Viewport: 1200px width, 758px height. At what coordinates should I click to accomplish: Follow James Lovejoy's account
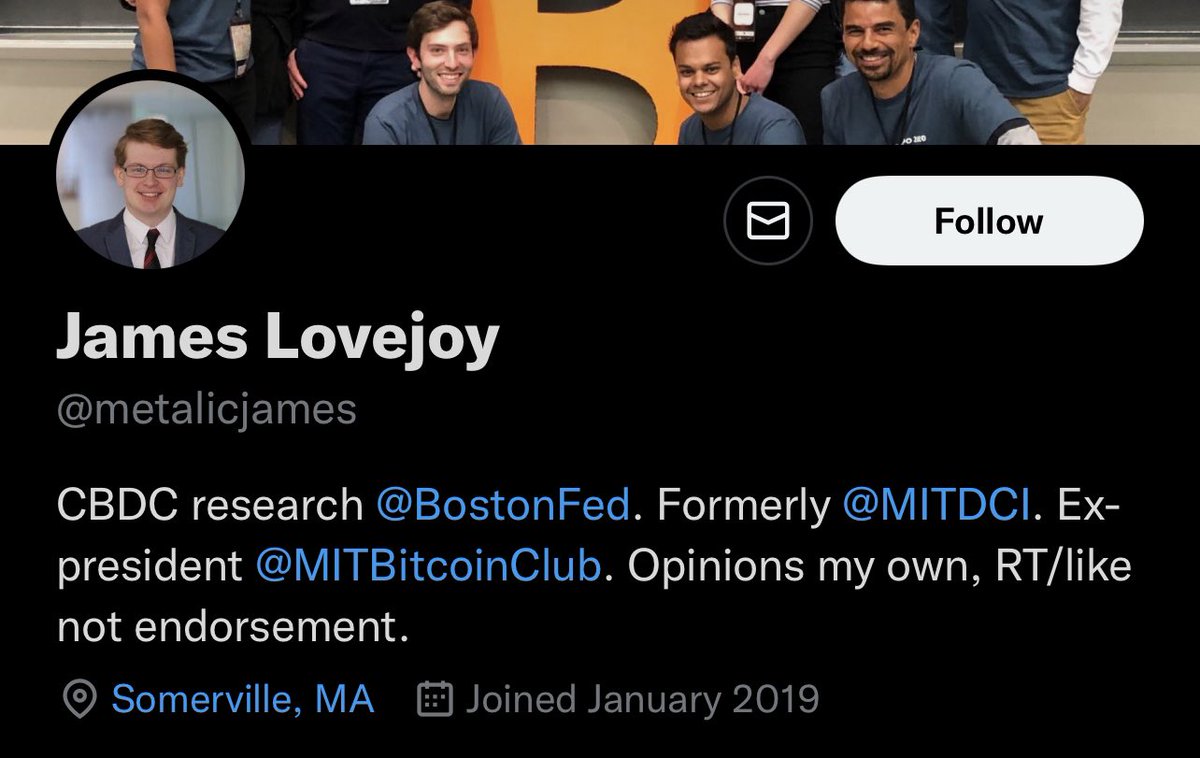click(988, 221)
